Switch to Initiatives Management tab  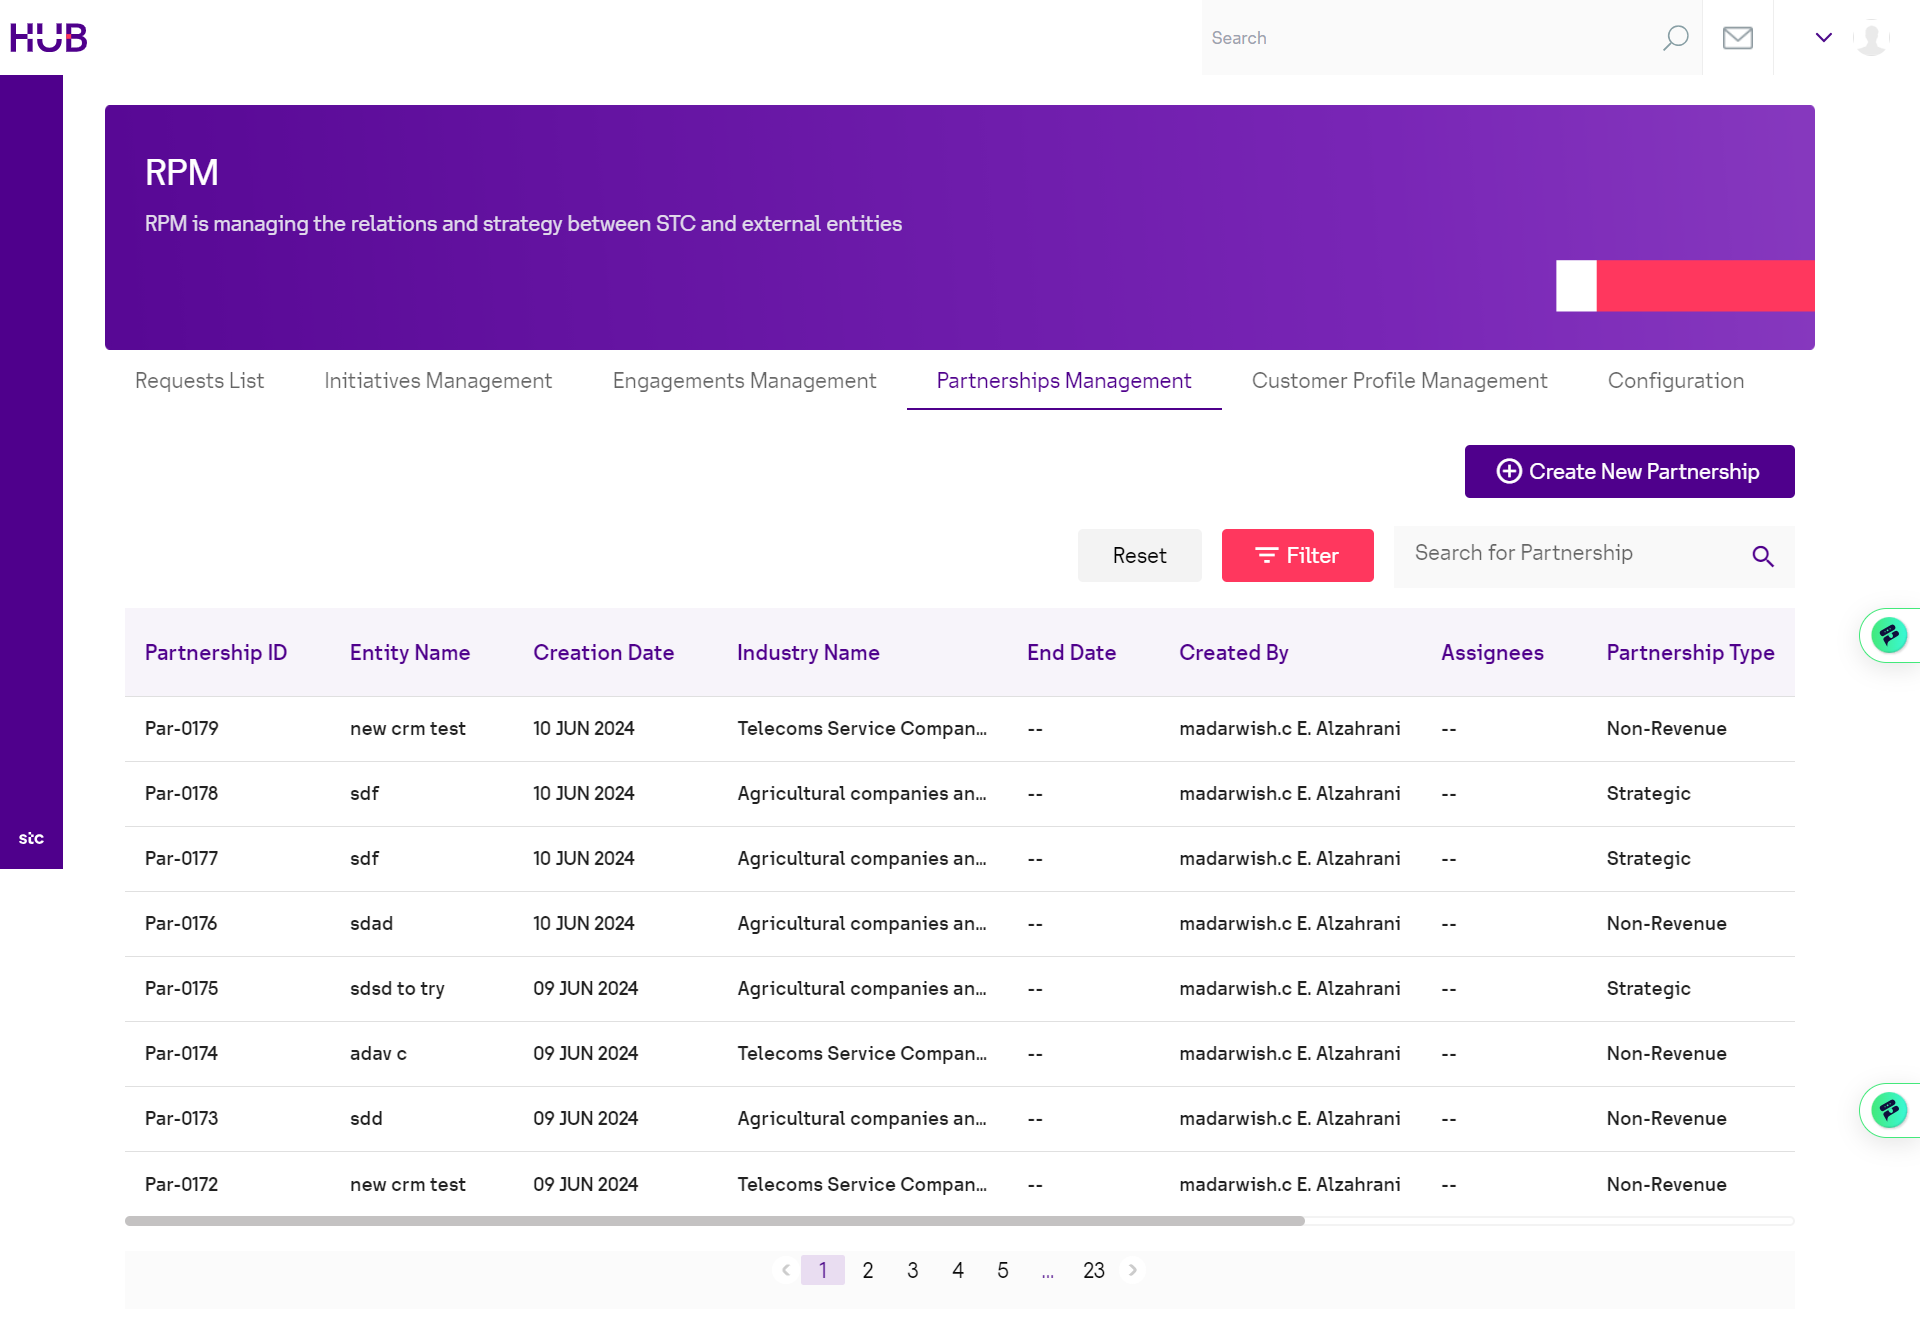click(437, 381)
